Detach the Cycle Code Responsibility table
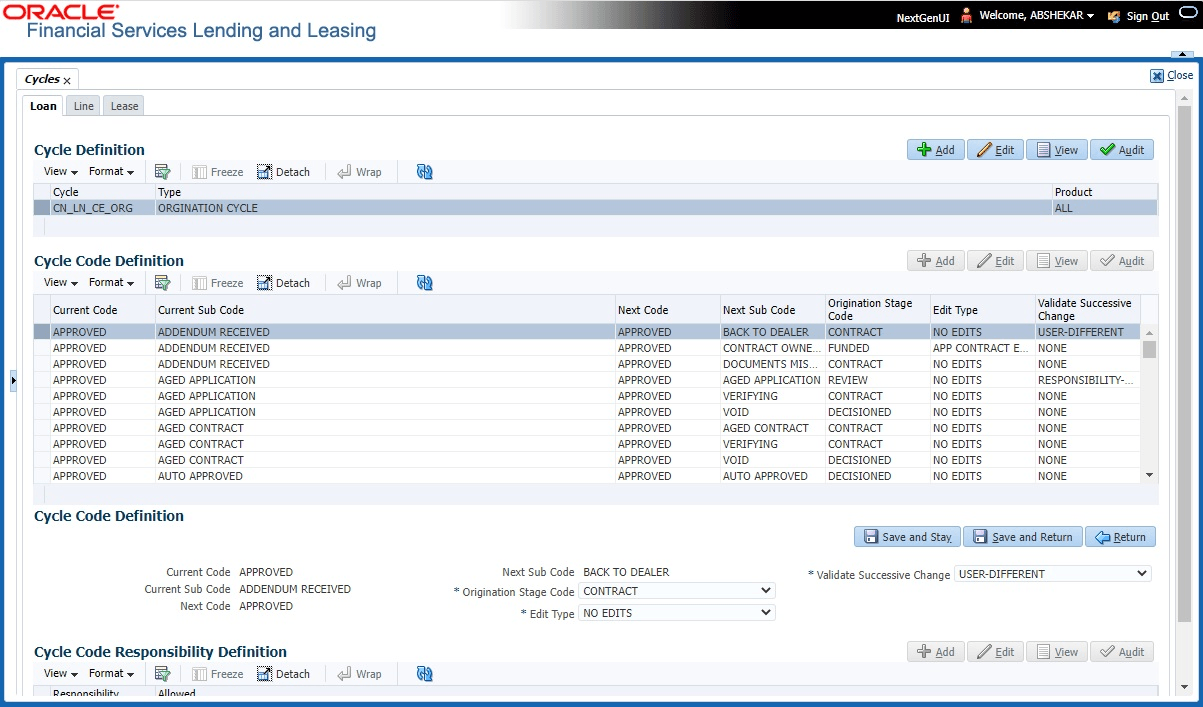The height and width of the screenshot is (707, 1203). [283, 674]
